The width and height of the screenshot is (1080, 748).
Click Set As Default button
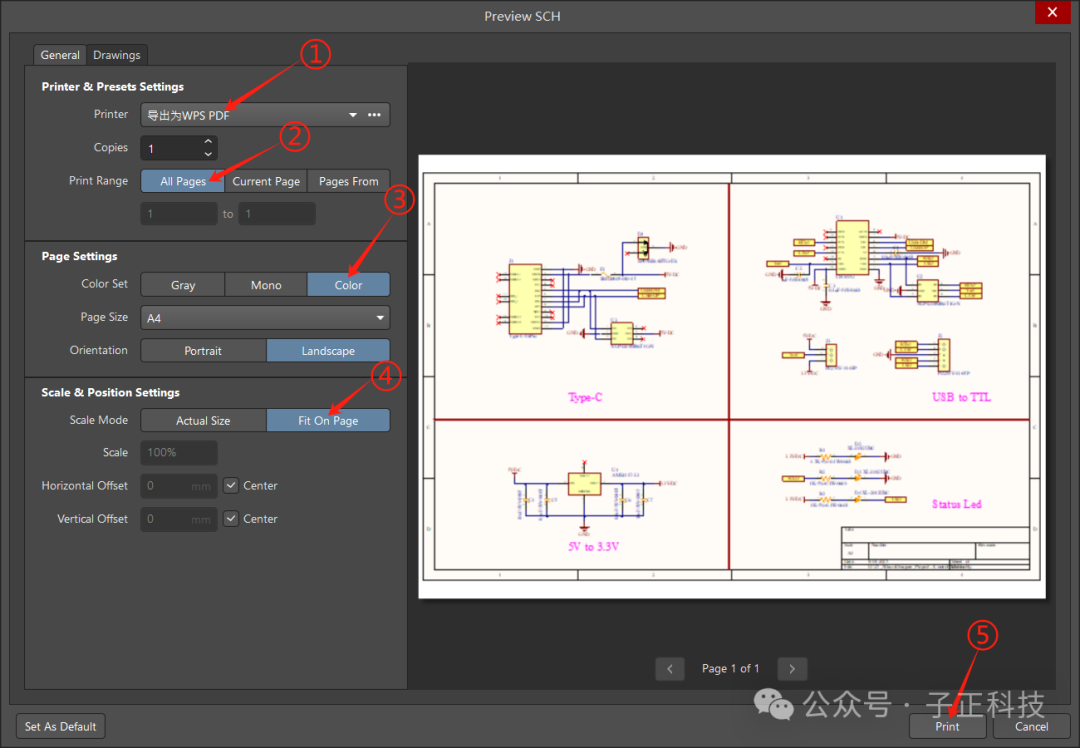[x=61, y=726]
